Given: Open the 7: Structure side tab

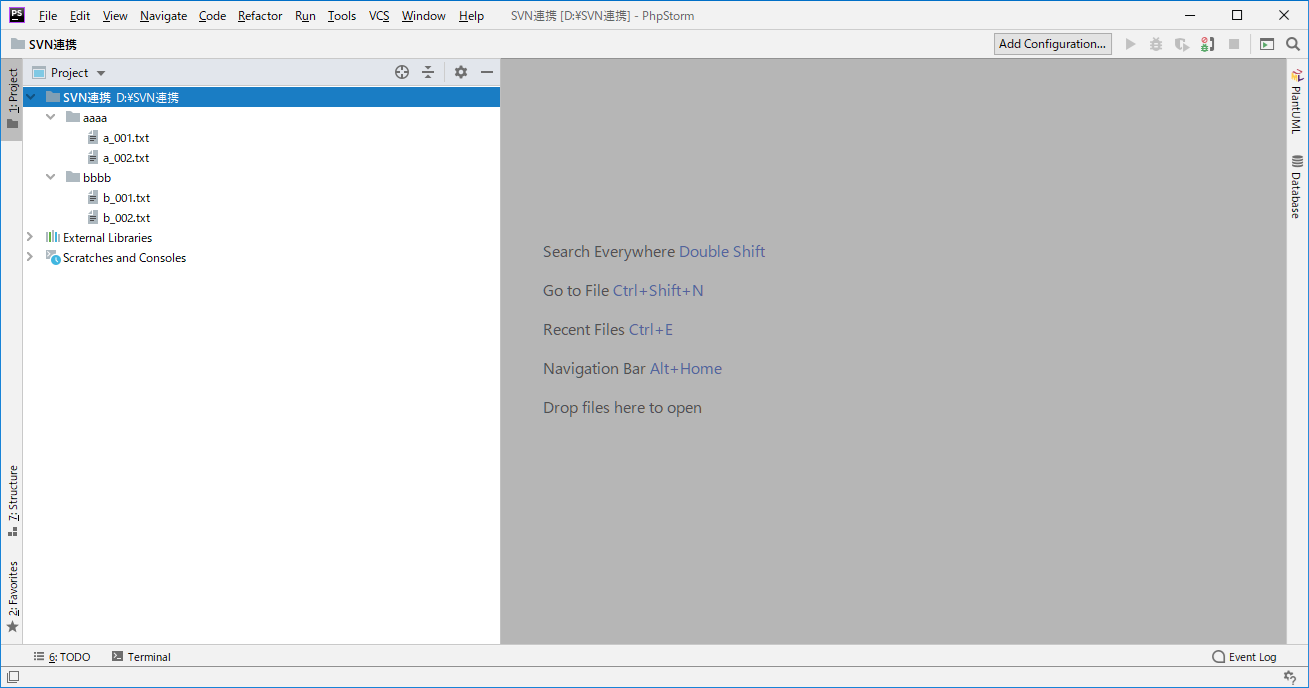Looking at the screenshot, I should coord(12,501).
